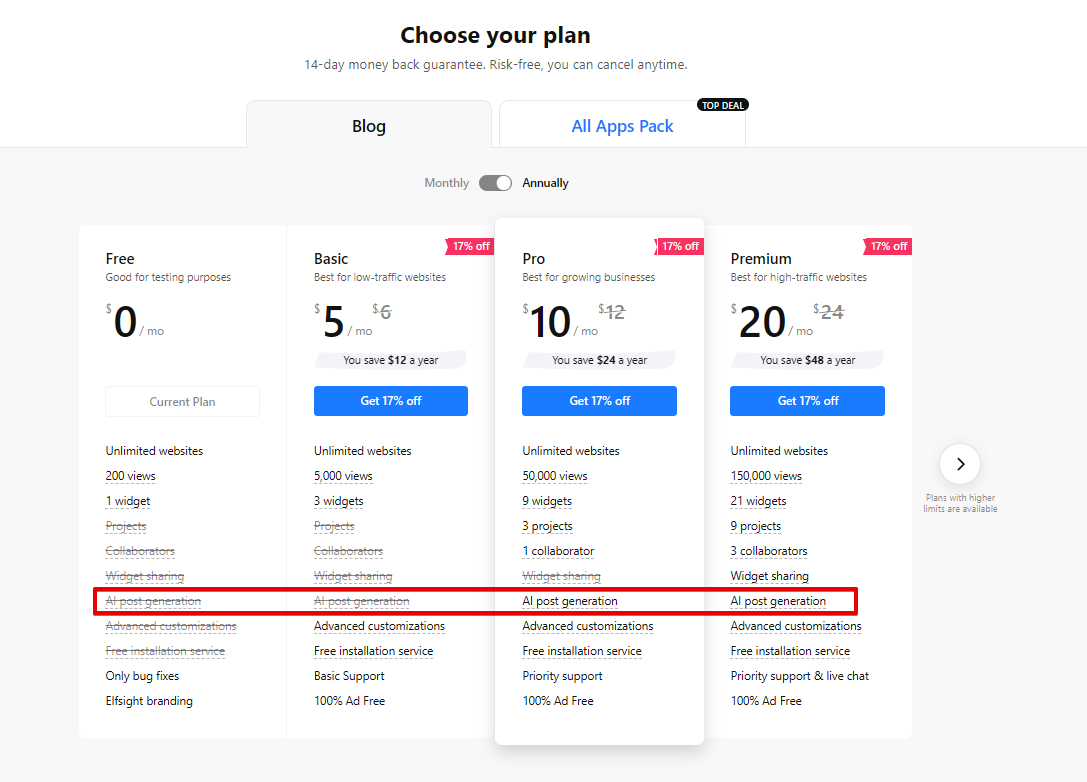The width and height of the screenshot is (1087, 782).
Task: Click the next plans arrow button
Action: 960,464
